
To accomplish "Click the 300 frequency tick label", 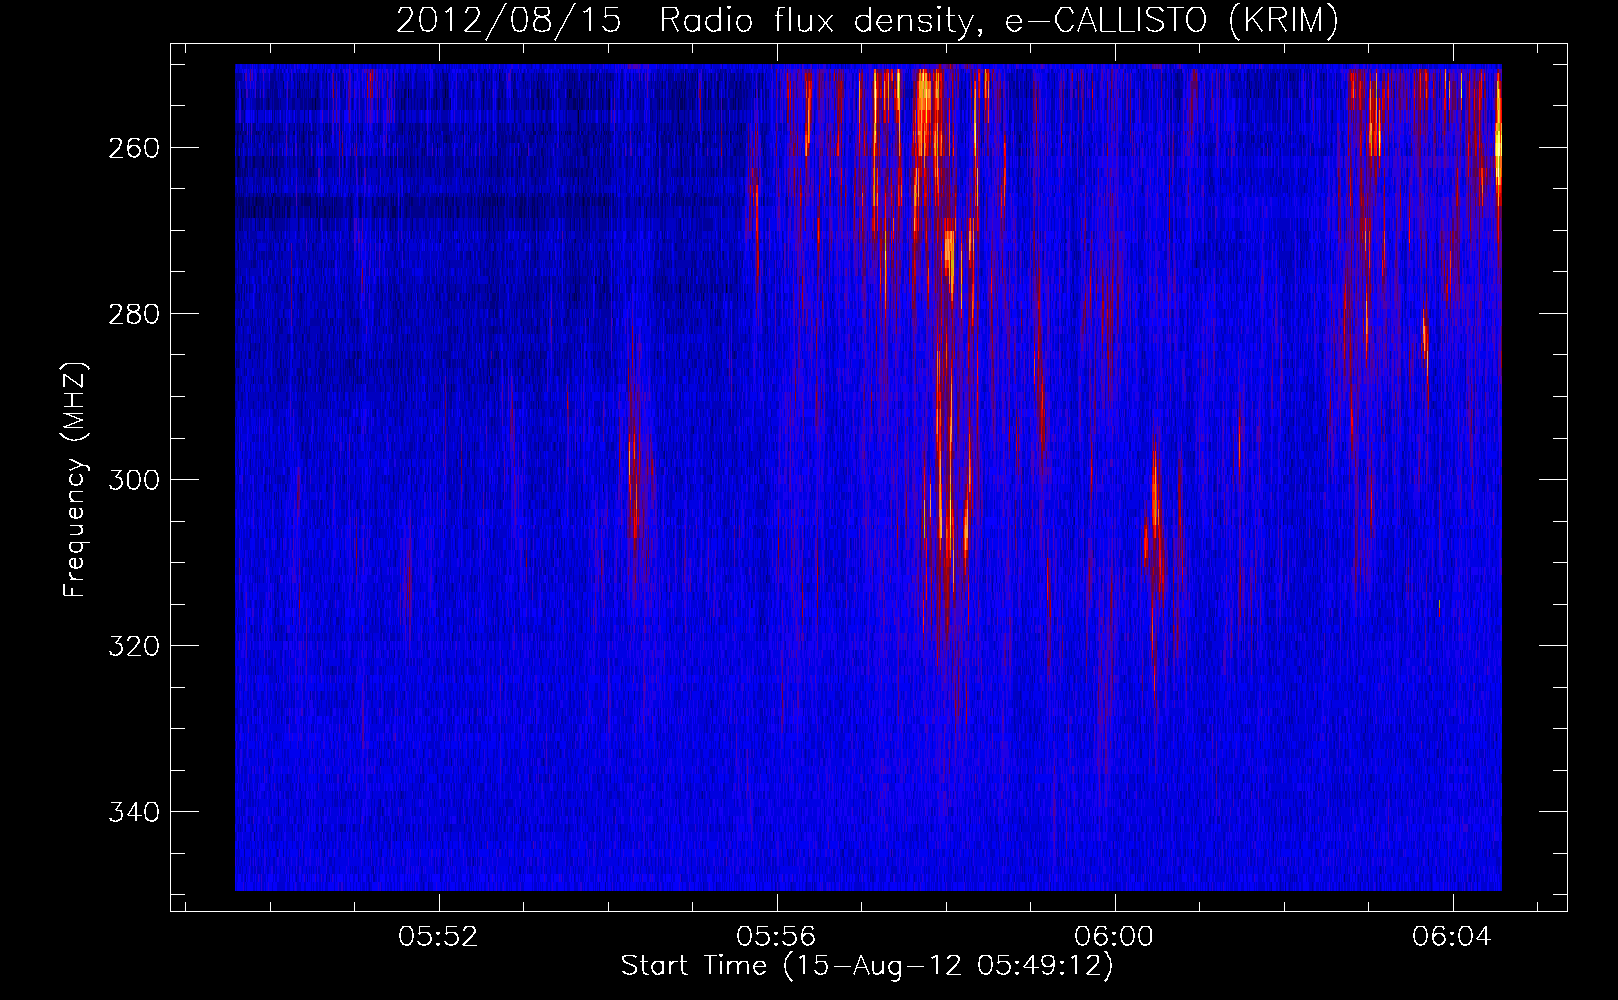I will pyautogui.click(x=133, y=480).
